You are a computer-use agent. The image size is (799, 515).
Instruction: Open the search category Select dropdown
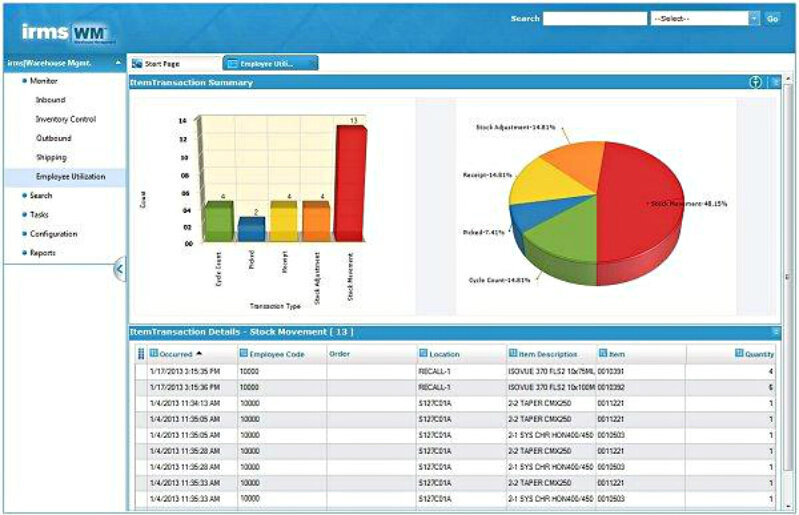(753, 18)
